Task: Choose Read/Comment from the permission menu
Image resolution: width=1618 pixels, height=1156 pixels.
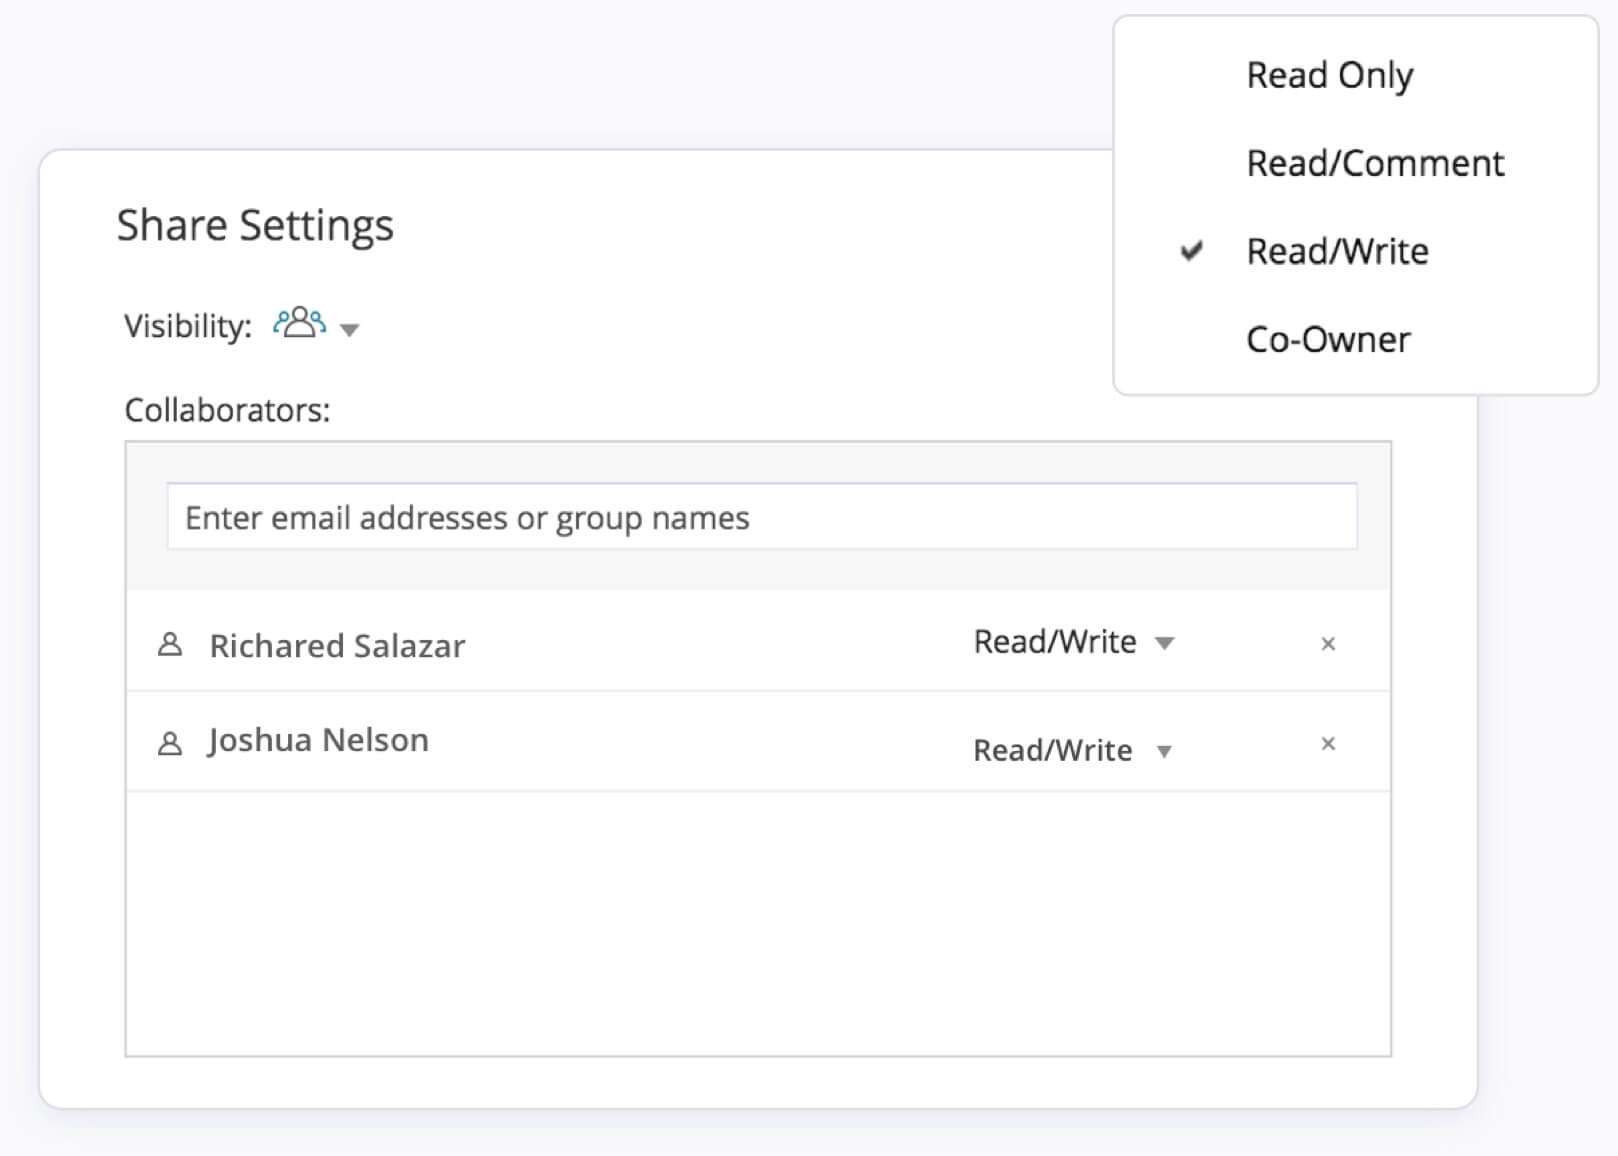Action: coord(1374,163)
